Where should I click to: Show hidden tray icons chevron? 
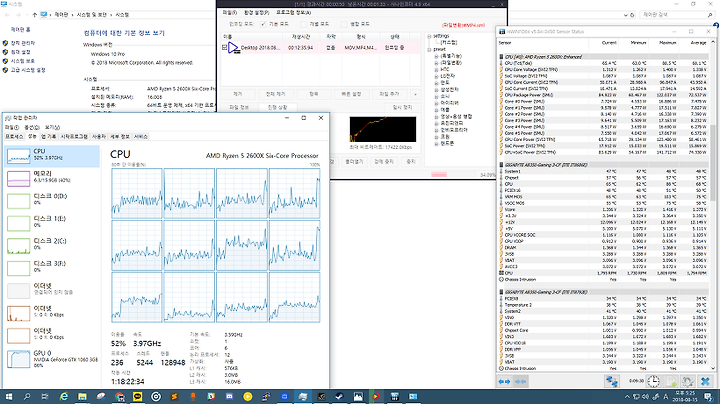click(627, 397)
